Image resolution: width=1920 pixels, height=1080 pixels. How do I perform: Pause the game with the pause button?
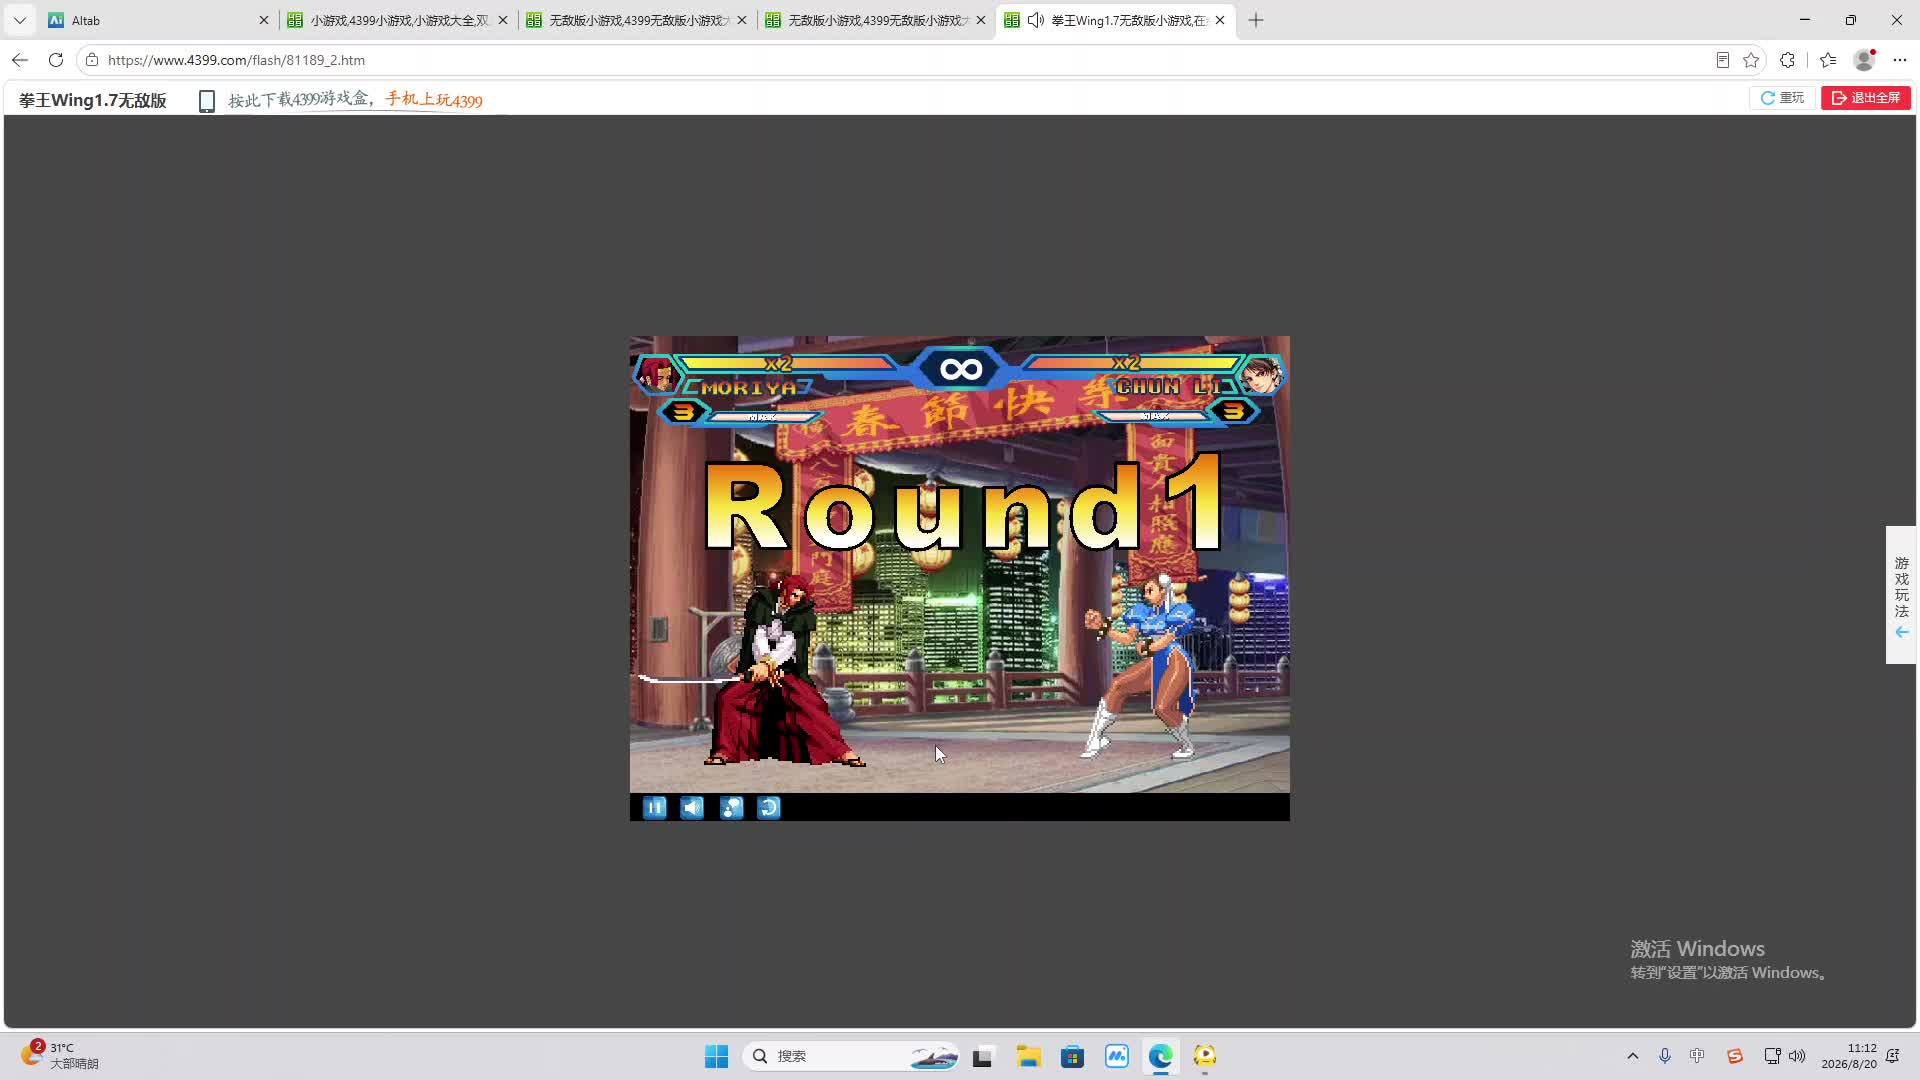[655, 808]
